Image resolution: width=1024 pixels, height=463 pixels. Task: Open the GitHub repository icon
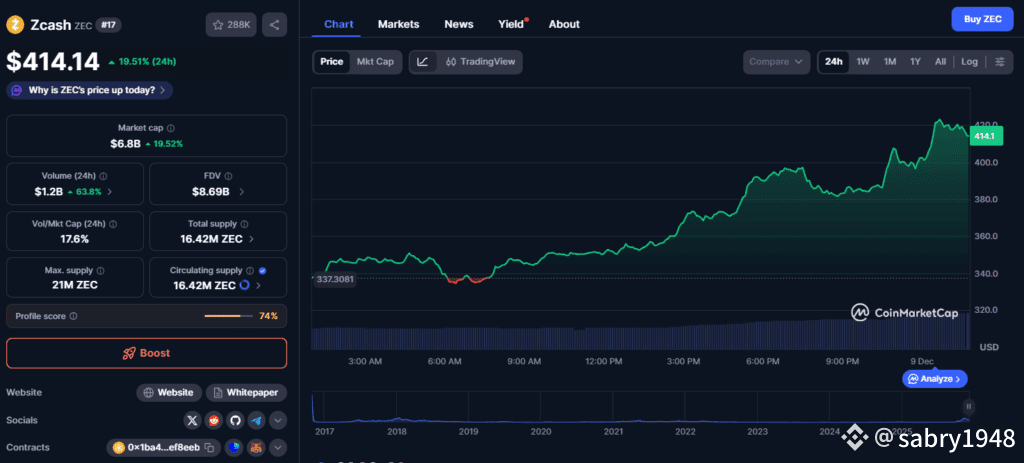tap(235, 421)
